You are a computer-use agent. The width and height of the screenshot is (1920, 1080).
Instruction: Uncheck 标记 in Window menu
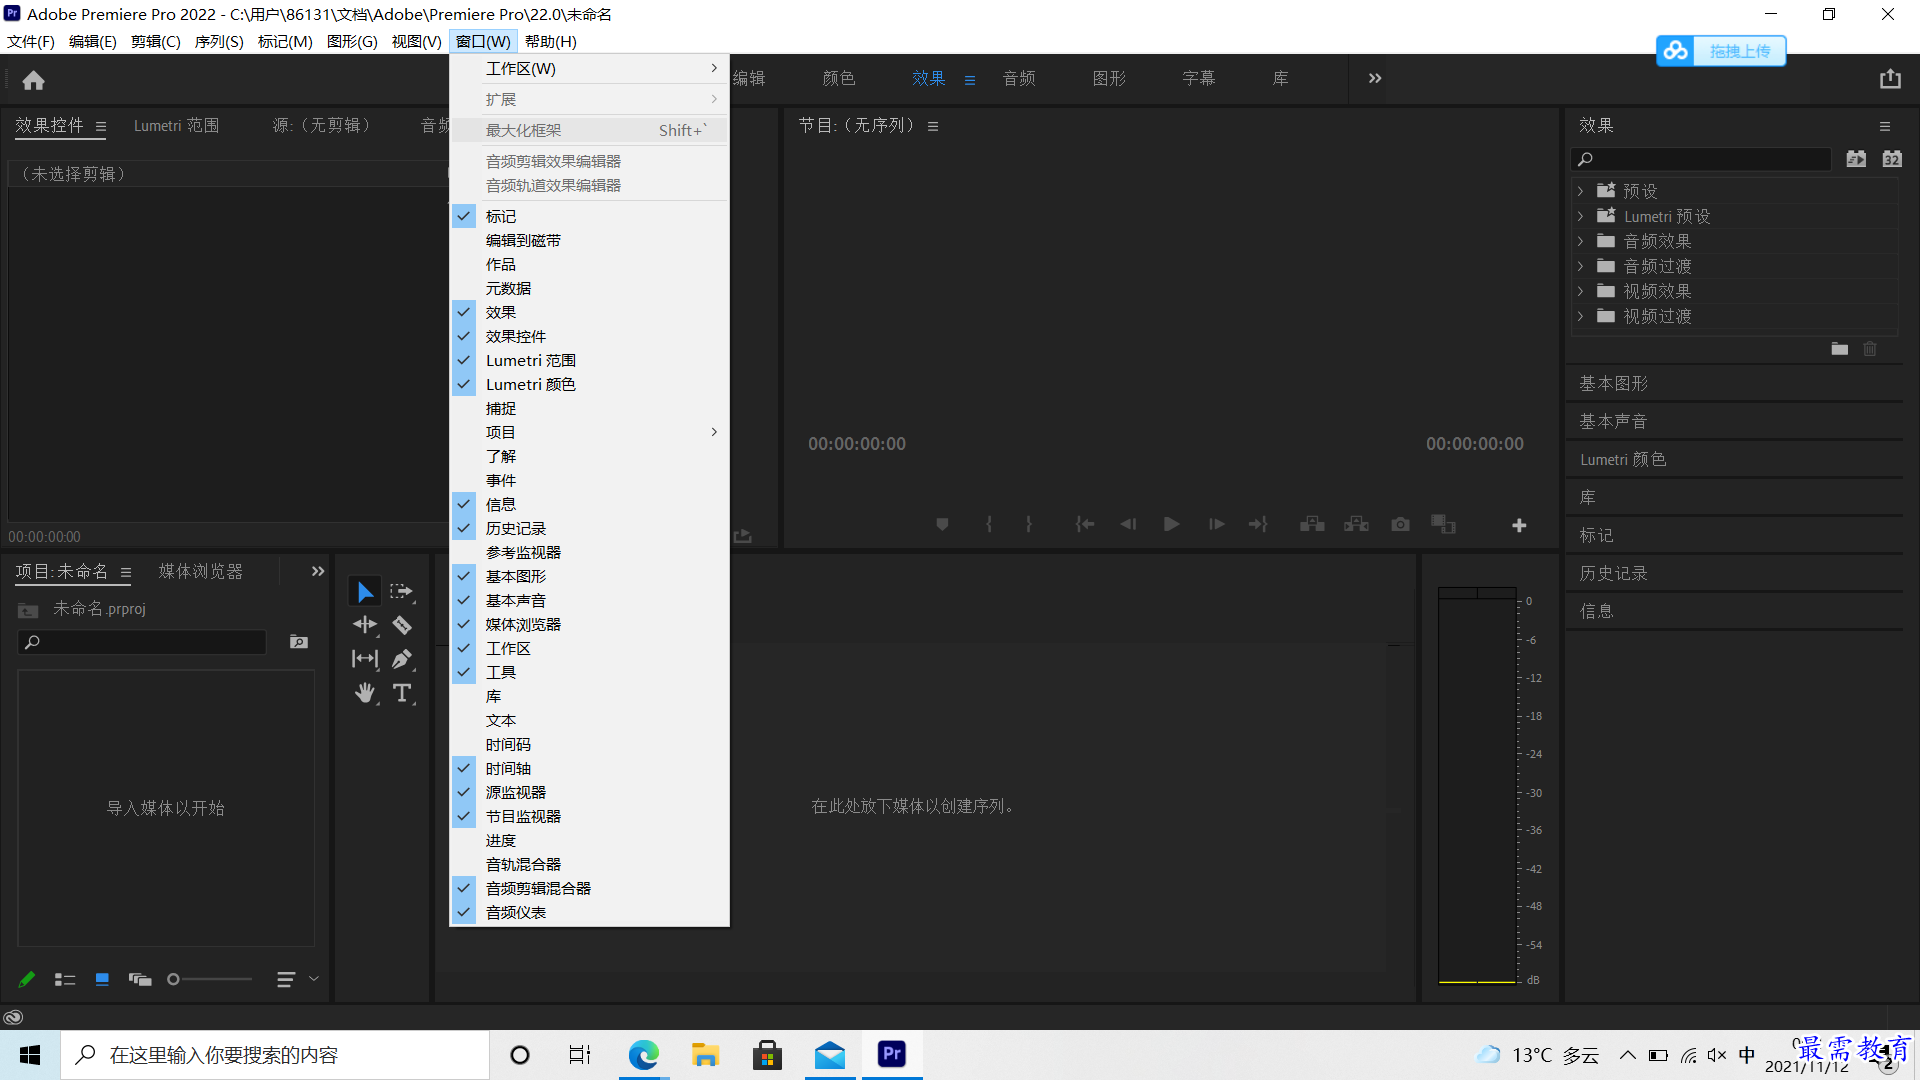590,216
